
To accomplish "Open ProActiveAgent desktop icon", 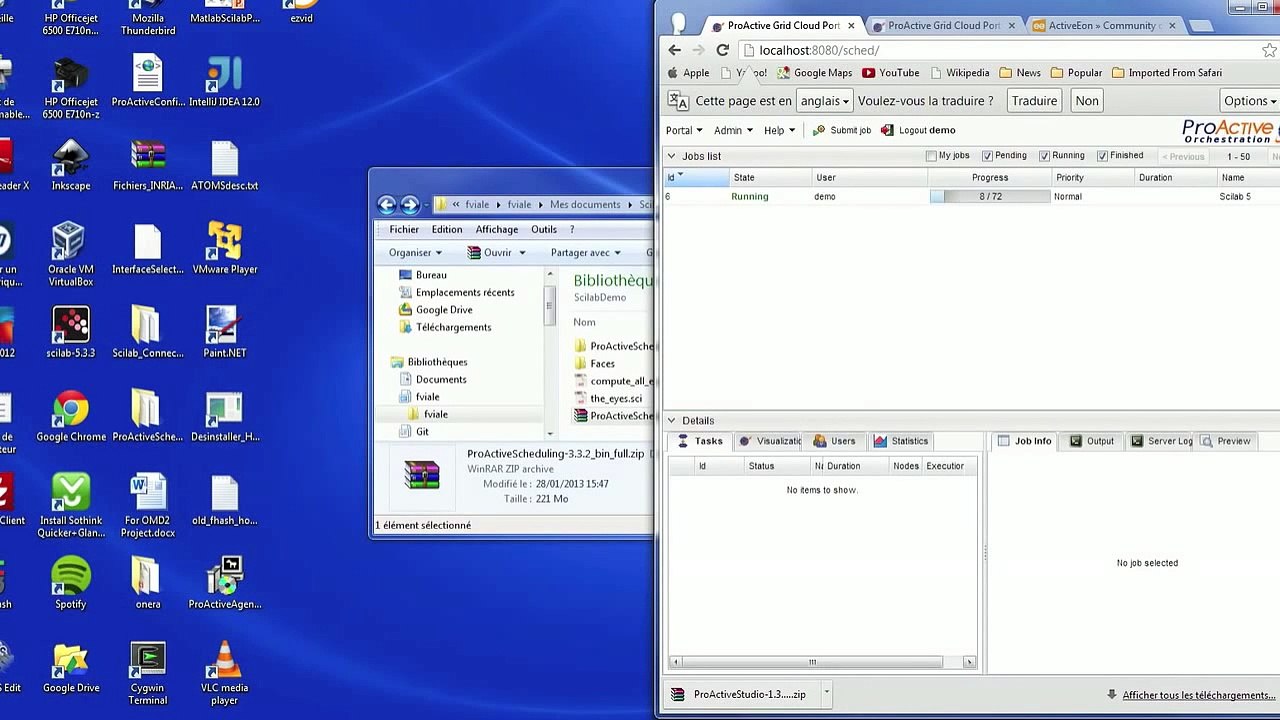I will tap(225, 584).
